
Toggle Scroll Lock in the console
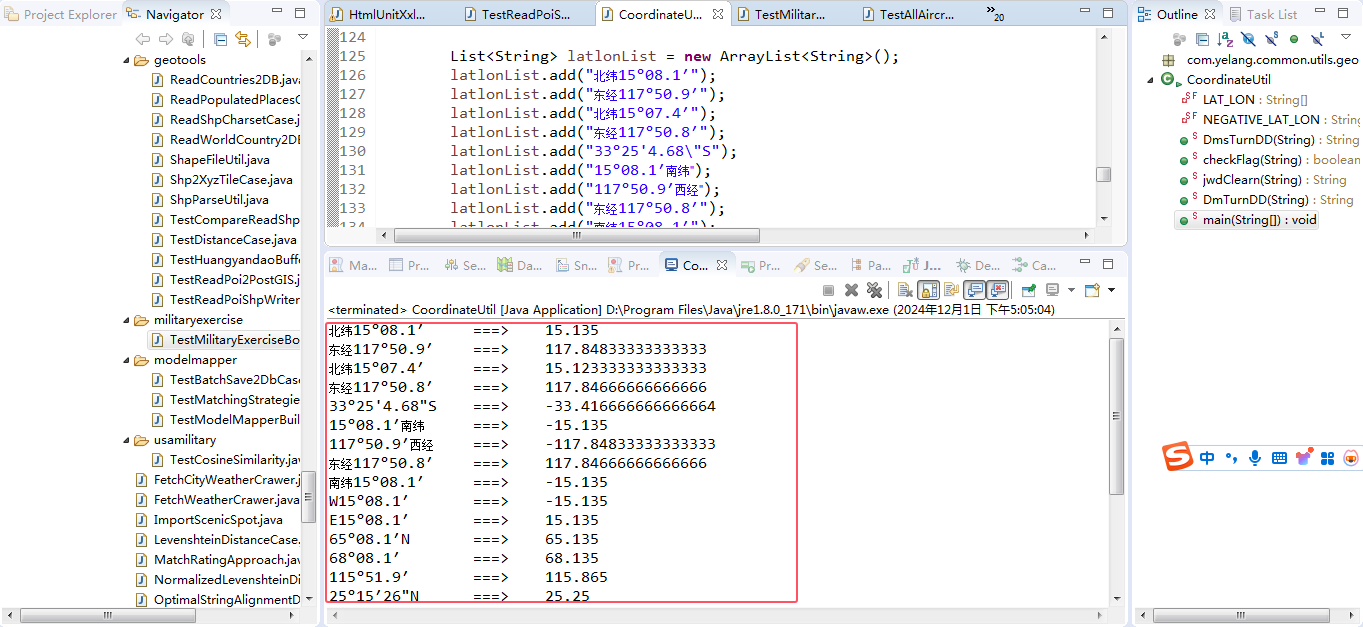pyautogui.click(x=928, y=290)
